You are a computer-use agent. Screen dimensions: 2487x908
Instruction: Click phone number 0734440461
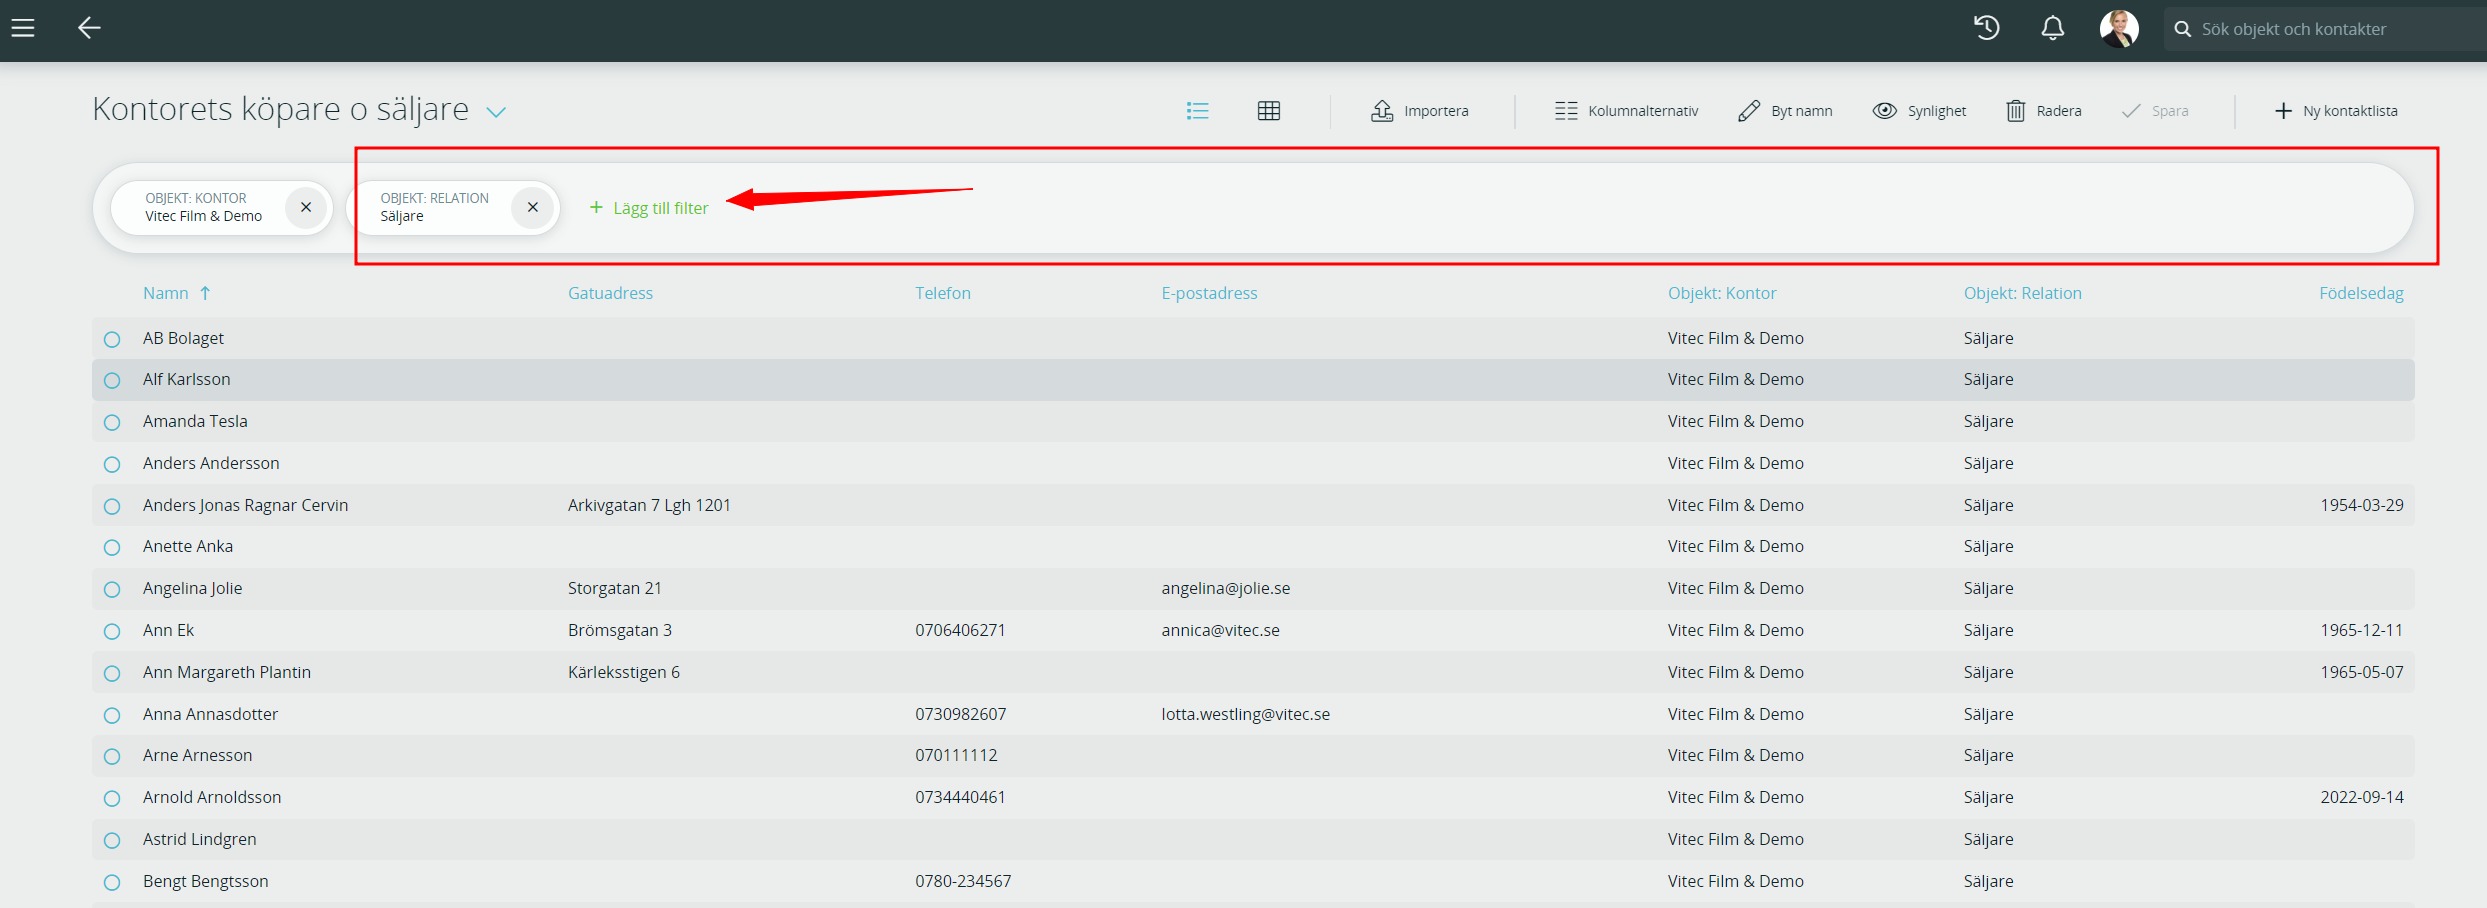(x=960, y=797)
